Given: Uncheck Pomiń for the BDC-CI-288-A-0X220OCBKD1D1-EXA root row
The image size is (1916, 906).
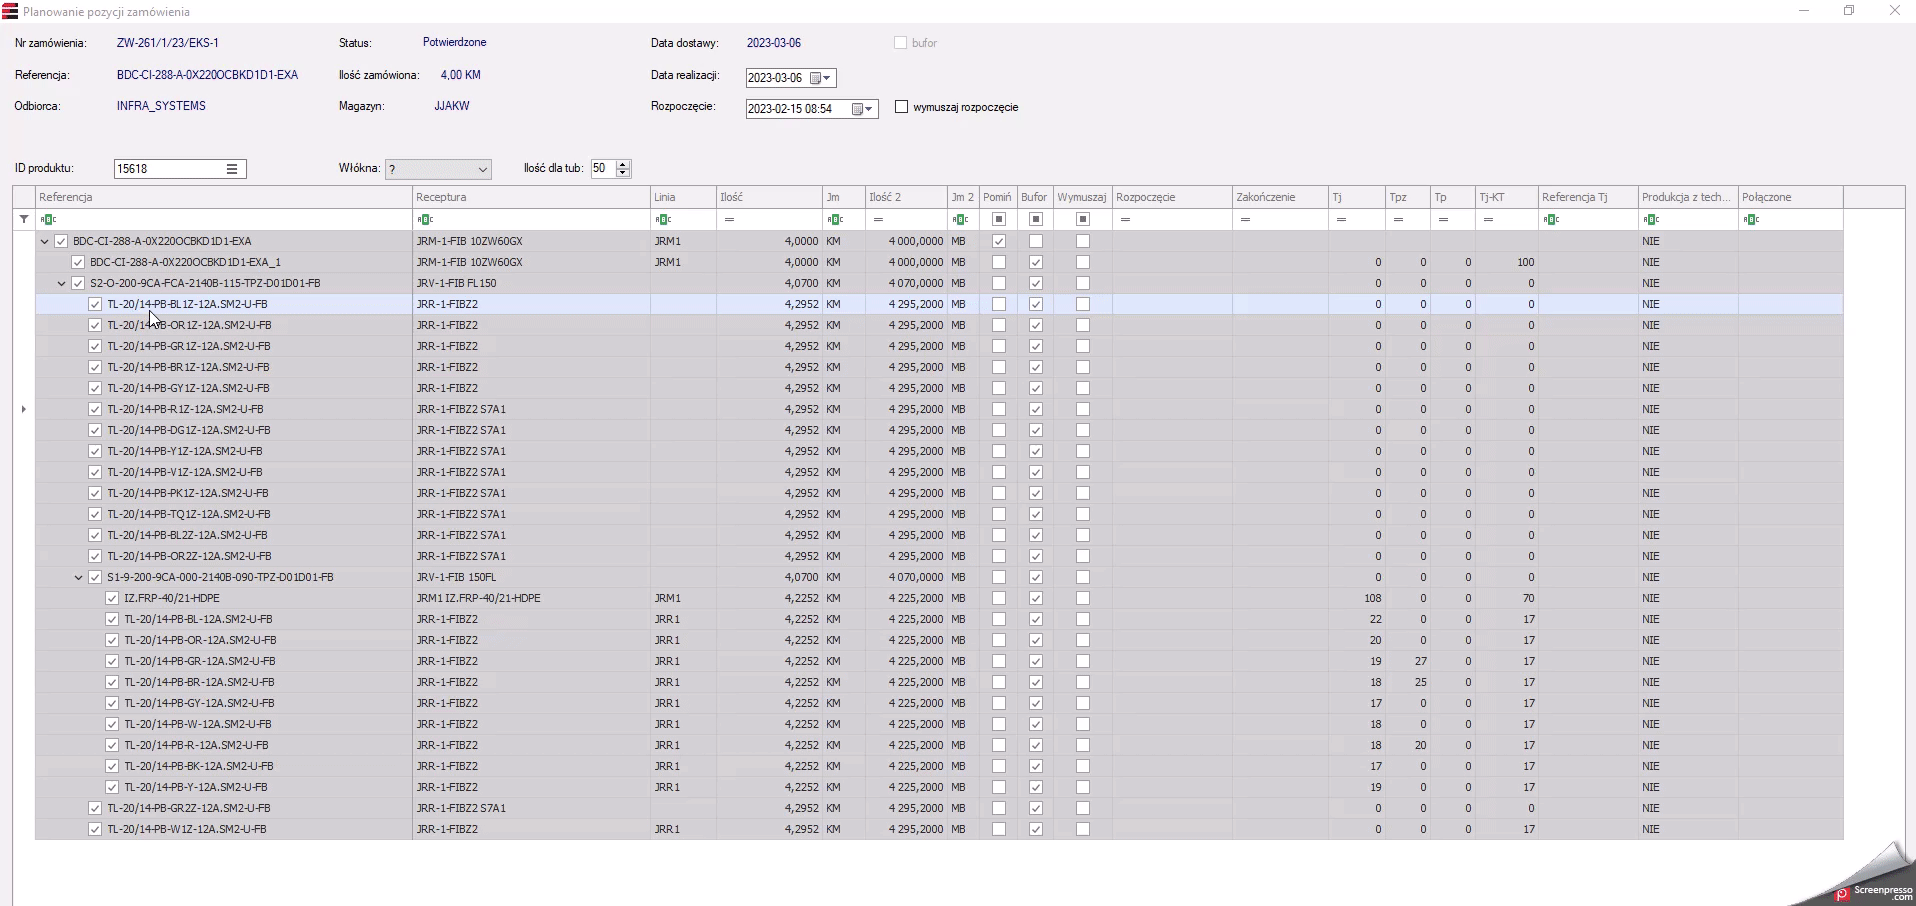Looking at the screenshot, I should (998, 241).
